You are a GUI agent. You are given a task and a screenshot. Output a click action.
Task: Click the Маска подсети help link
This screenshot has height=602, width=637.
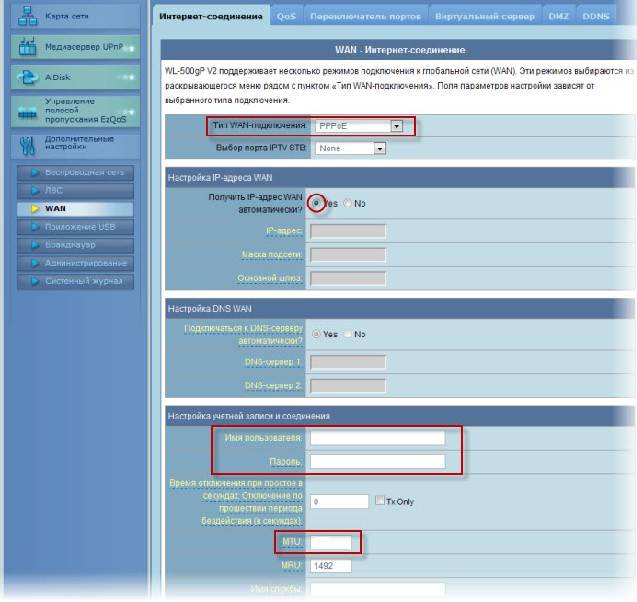tap(272, 255)
